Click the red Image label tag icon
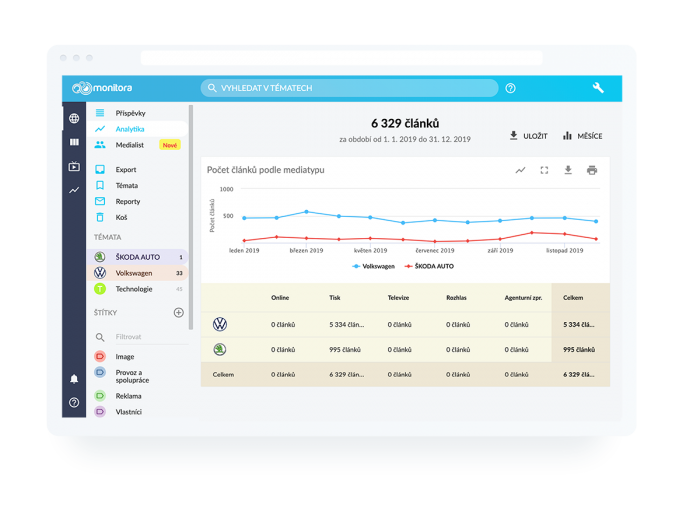The height and width of the screenshot is (511, 700). (100, 356)
